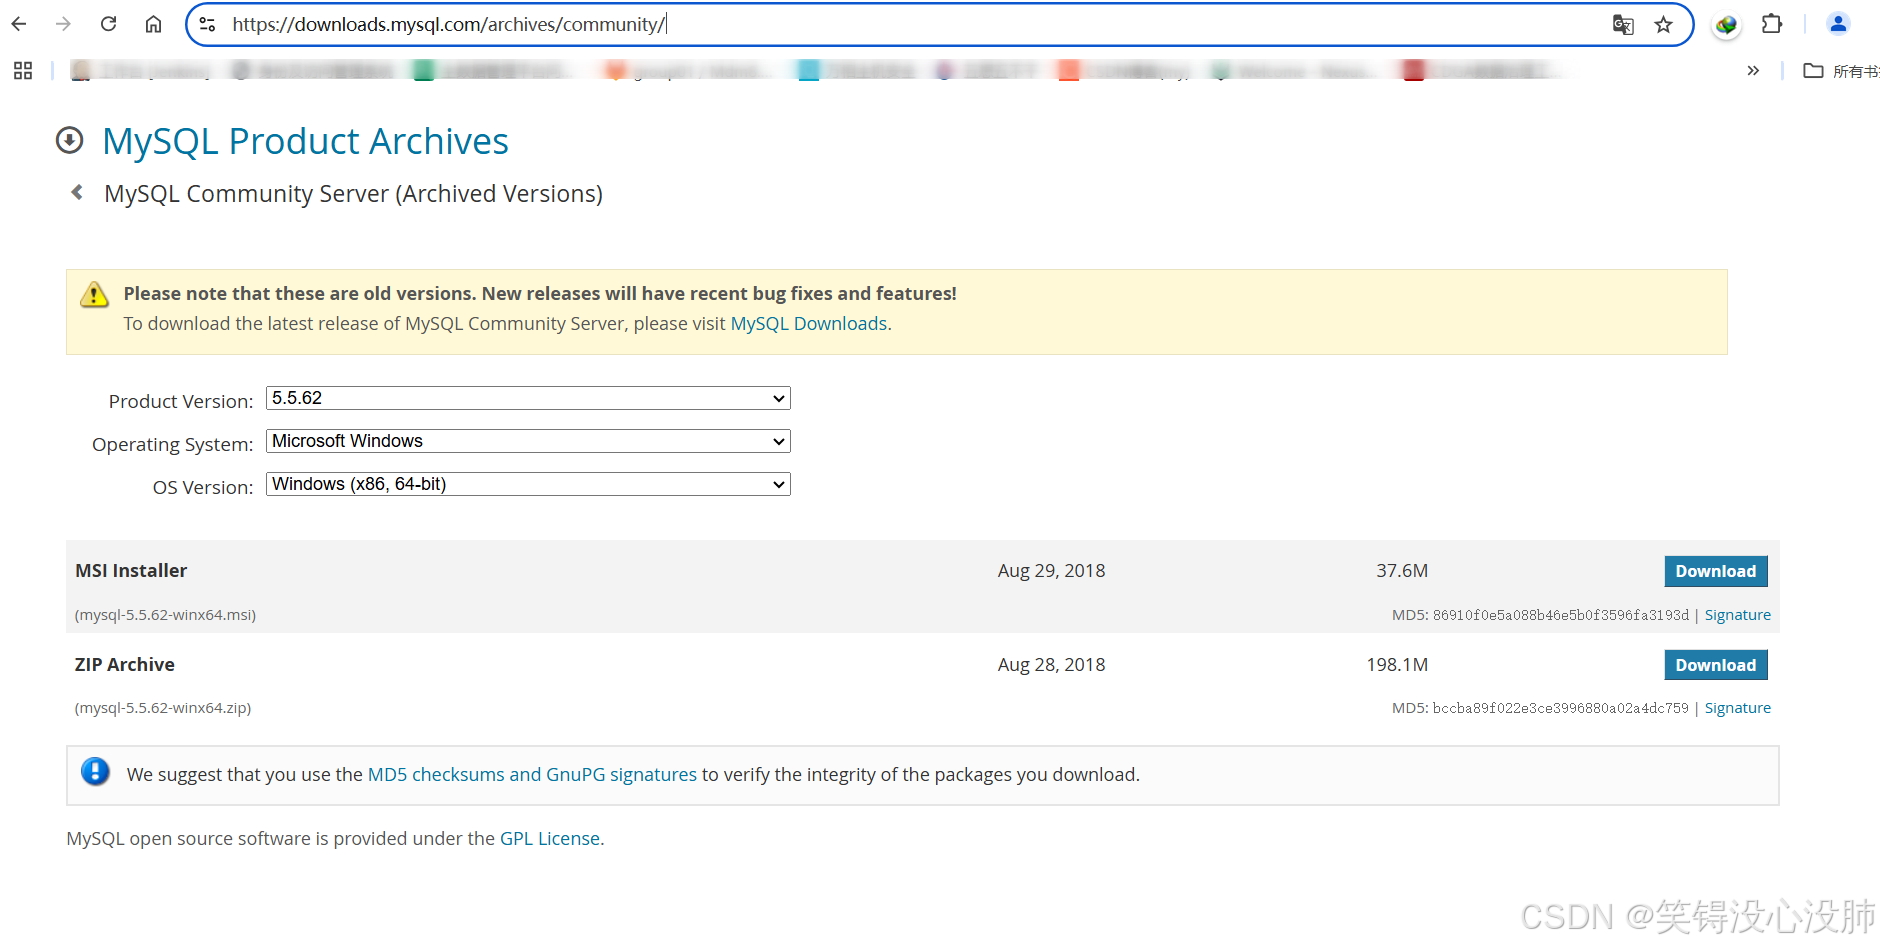The height and width of the screenshot is (949, 1880).
Task: Click the blue info exclamation icon
Action: (x=95, y=772)
